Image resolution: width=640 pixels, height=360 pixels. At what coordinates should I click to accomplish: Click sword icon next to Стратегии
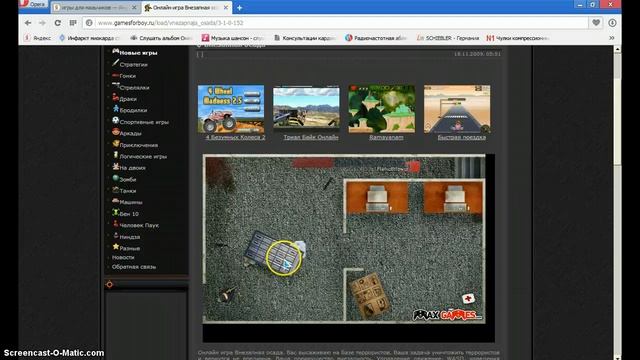point(116,63)
